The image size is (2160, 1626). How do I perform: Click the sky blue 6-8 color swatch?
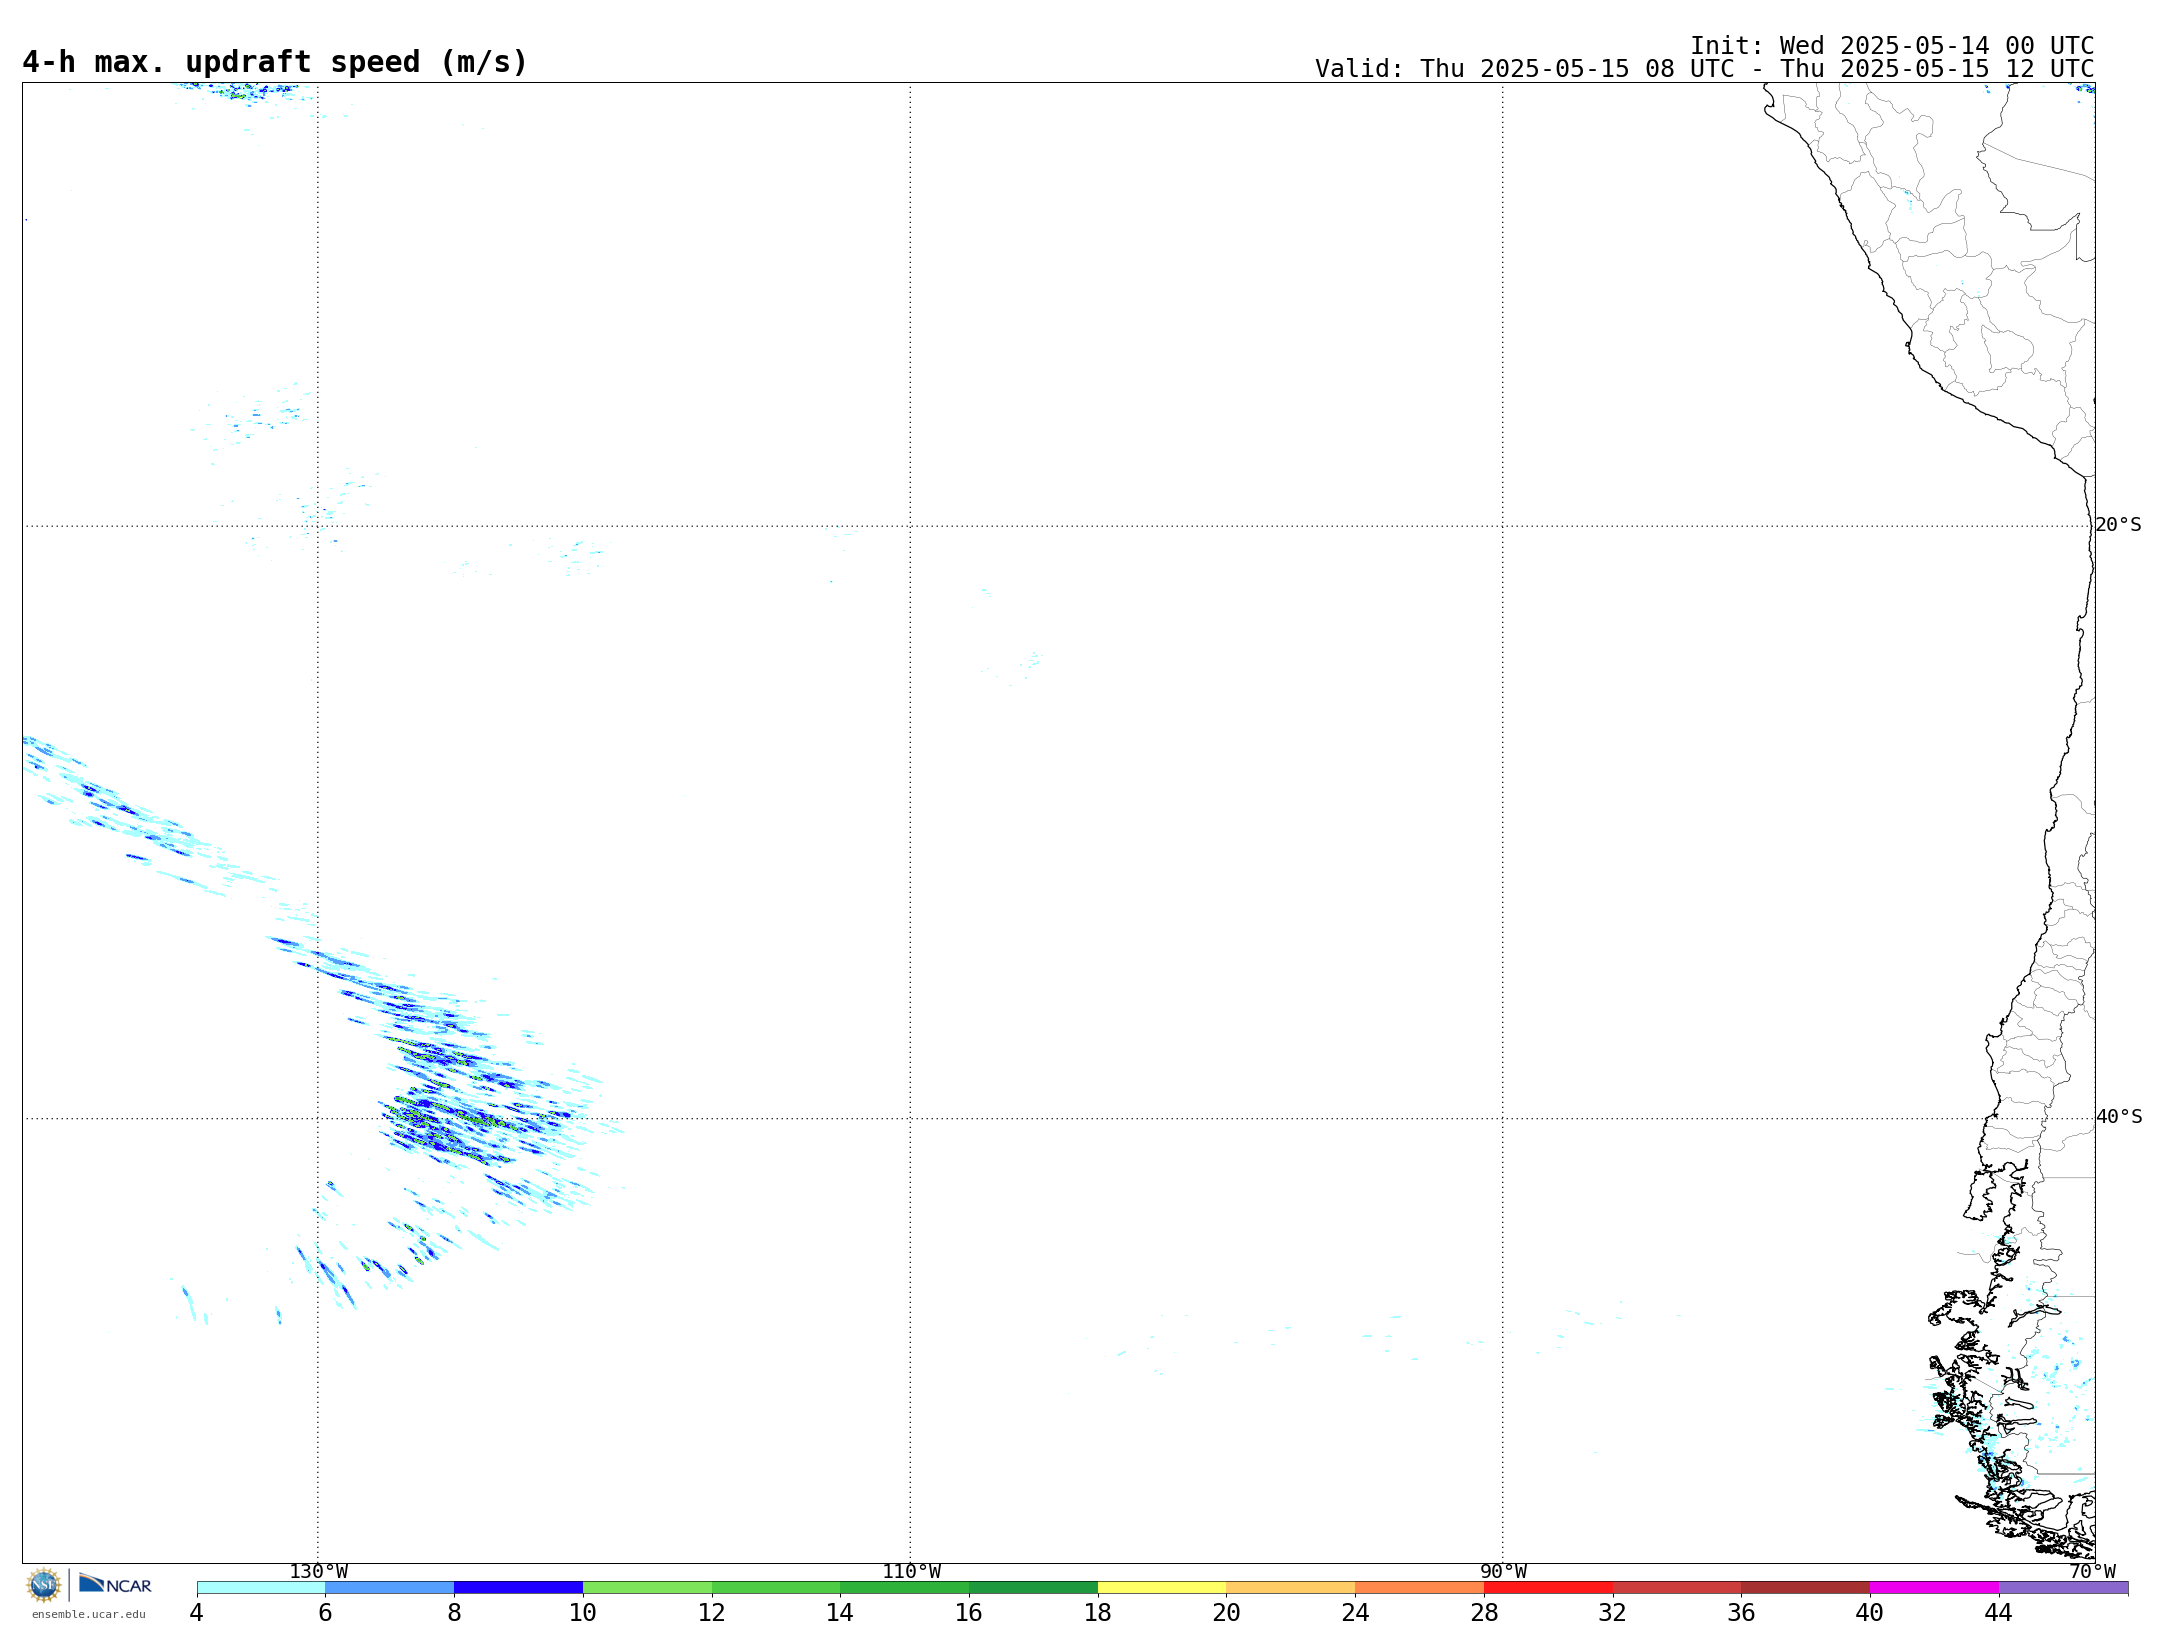[x=390, y=1588]
